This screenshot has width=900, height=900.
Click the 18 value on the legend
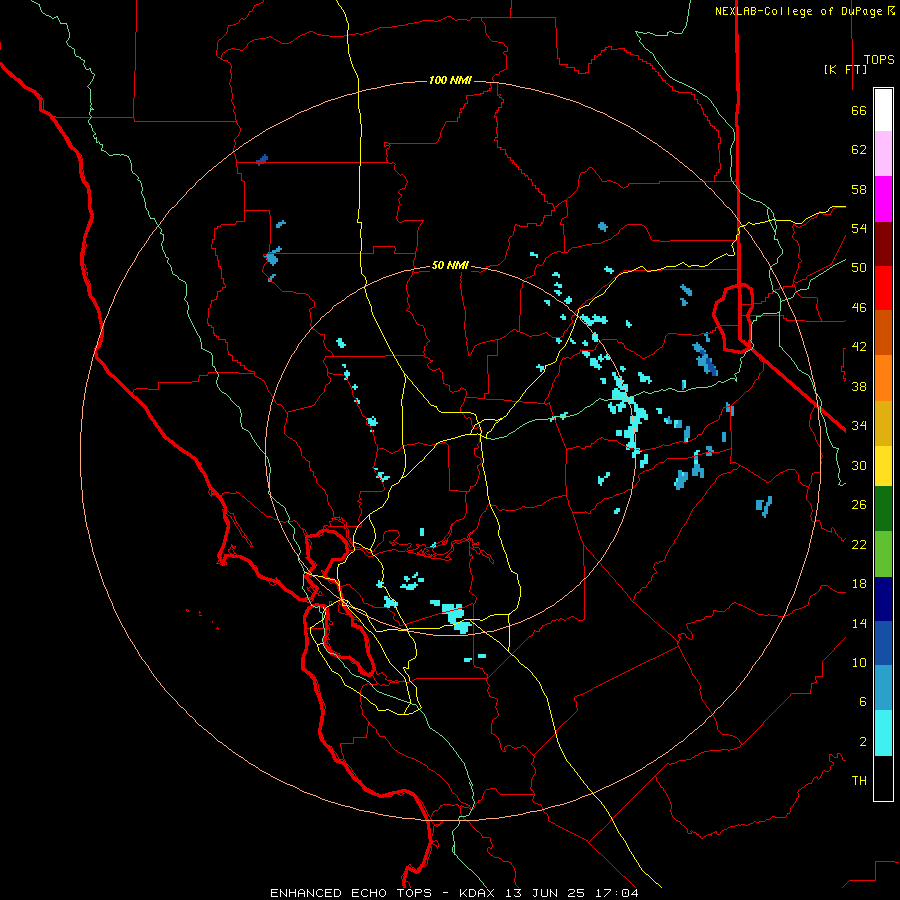pos(859,584)
